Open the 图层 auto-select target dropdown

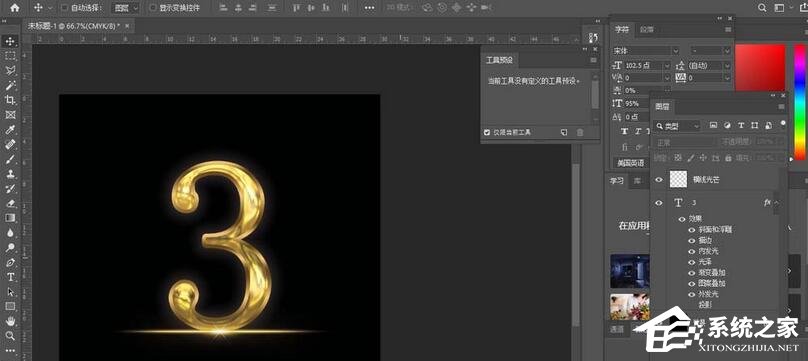126,8
